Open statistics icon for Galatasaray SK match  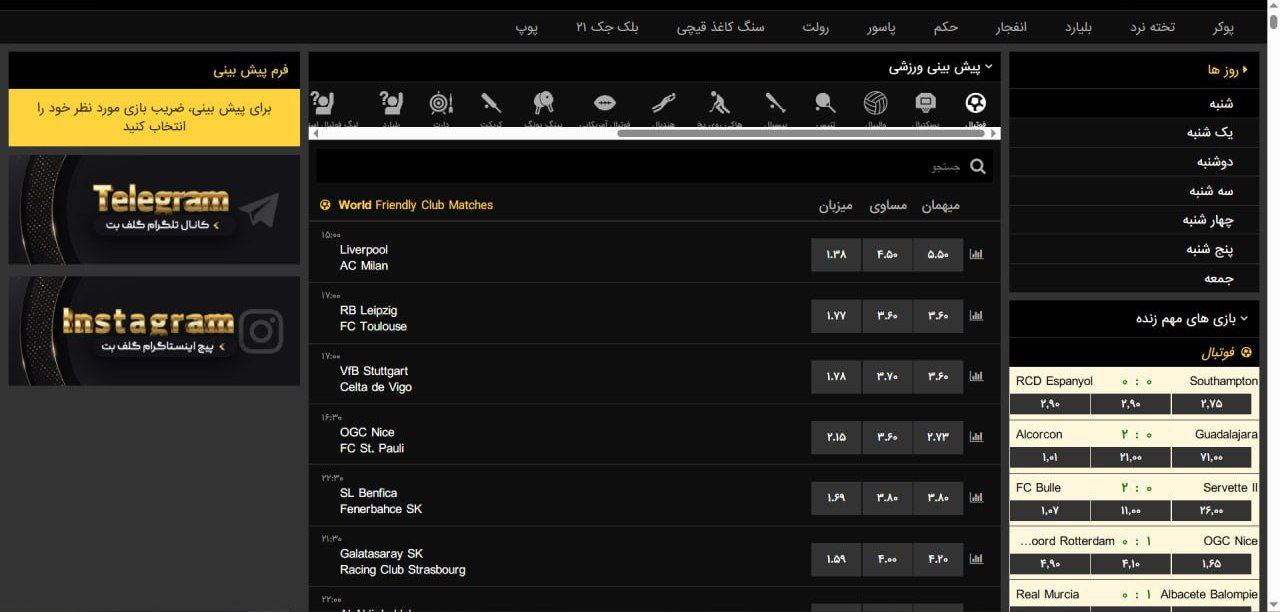pos(976,559)
